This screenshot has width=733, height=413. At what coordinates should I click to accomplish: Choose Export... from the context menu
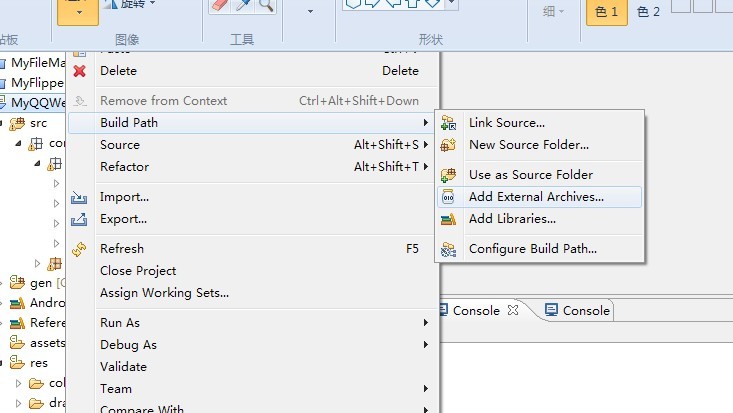coord(253,219)
